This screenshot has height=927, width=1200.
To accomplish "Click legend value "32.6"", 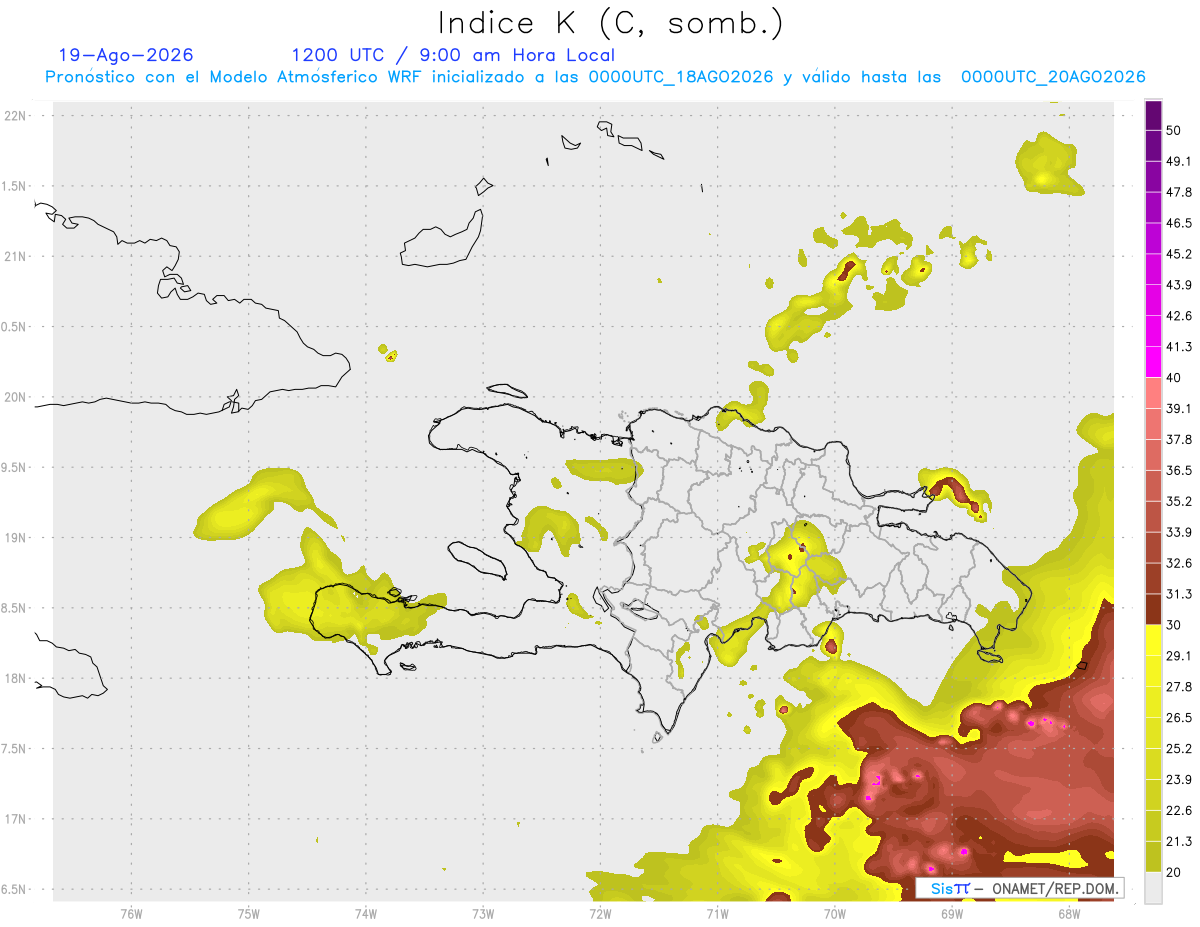I will point(1178,563).
